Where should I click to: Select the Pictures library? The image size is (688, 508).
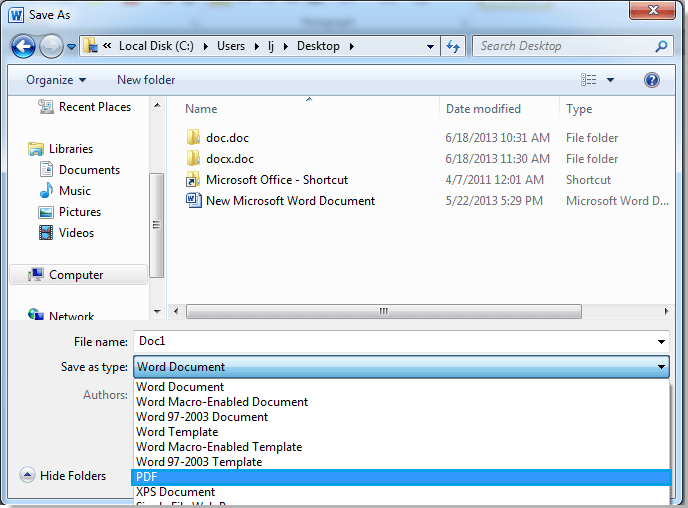pyautogui.click(x=70, y=212)
